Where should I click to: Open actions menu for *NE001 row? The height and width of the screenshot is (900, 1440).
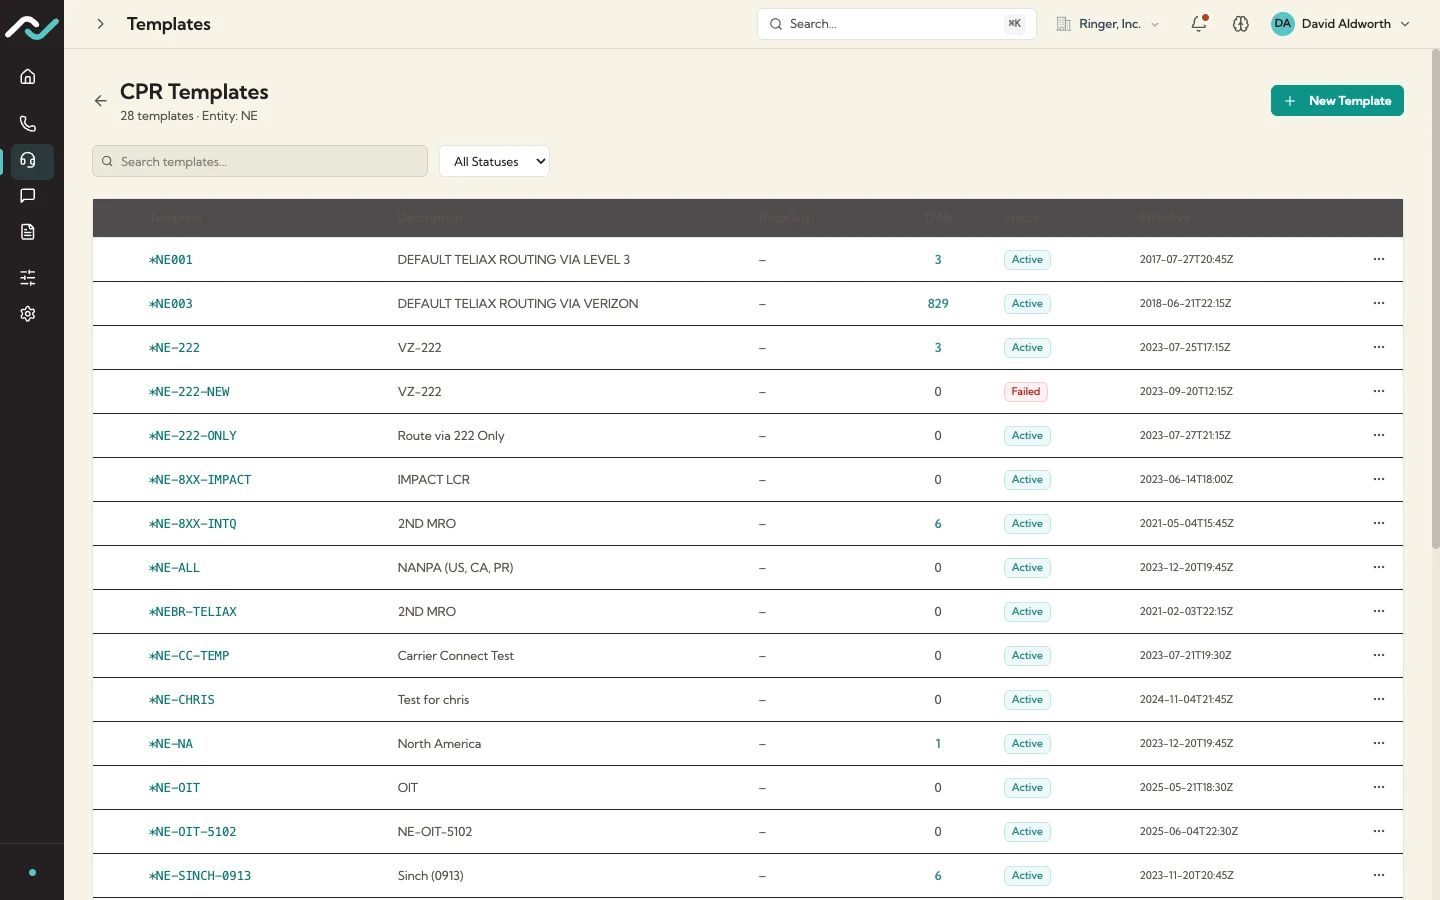click(1379, 259)
